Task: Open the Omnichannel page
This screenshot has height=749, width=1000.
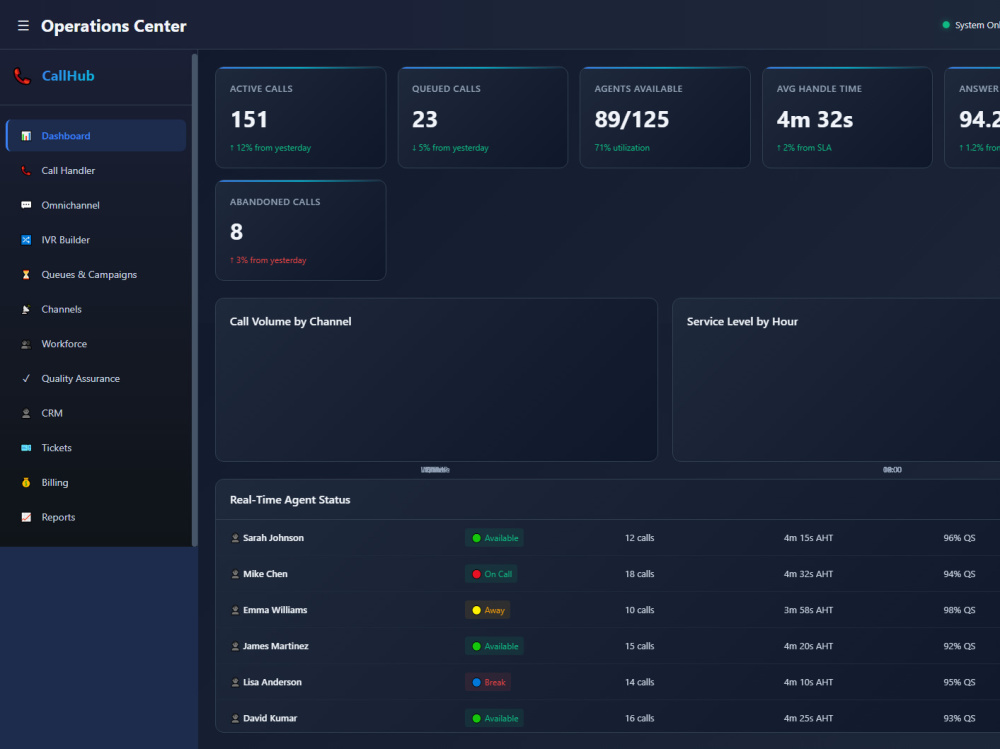Action: [96, 205]
